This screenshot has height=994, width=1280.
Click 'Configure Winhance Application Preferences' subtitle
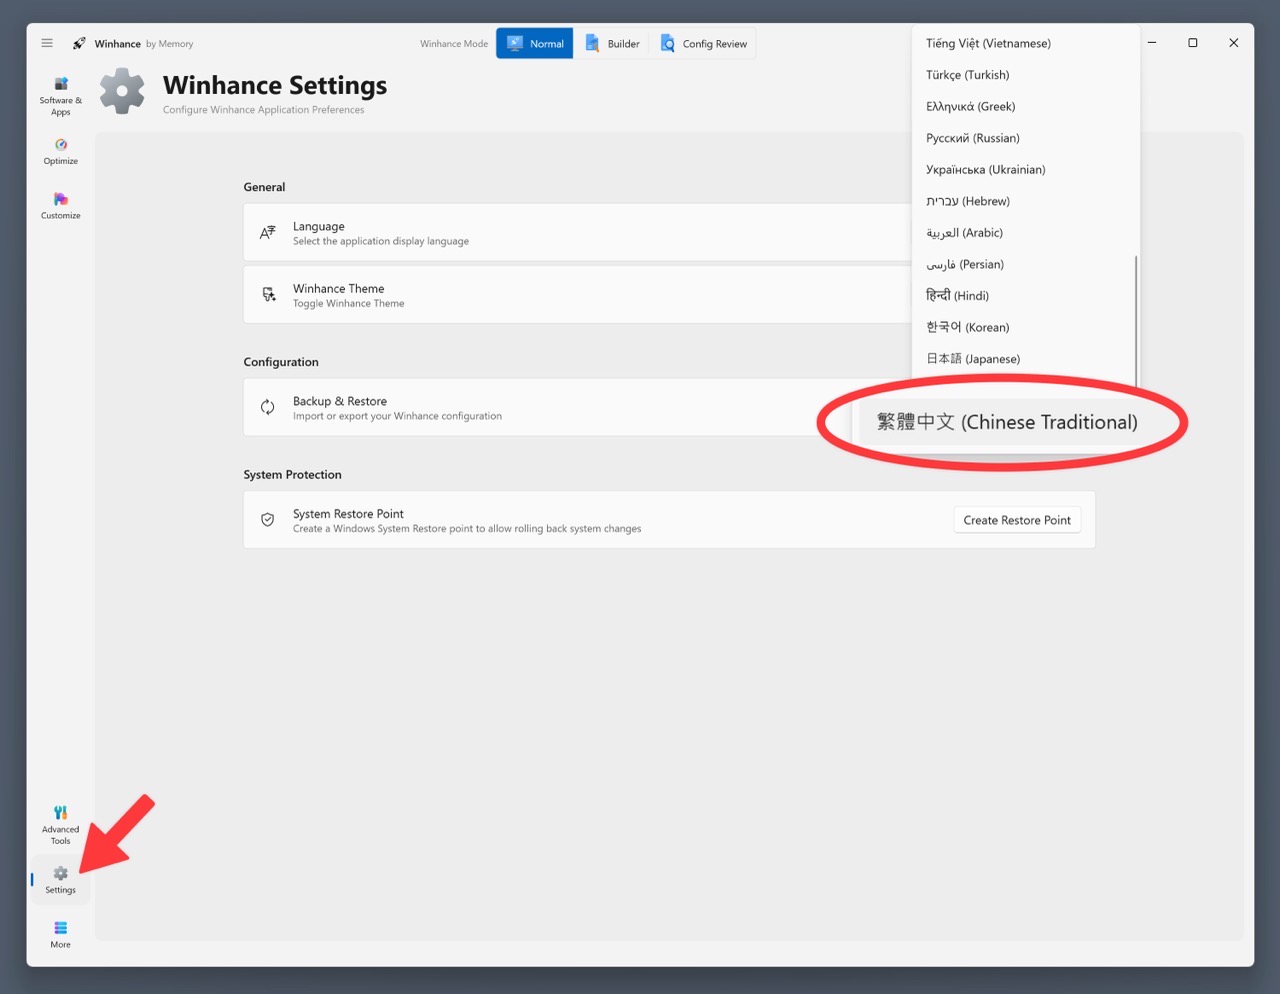pyautogui.click(x=264, y=110)
